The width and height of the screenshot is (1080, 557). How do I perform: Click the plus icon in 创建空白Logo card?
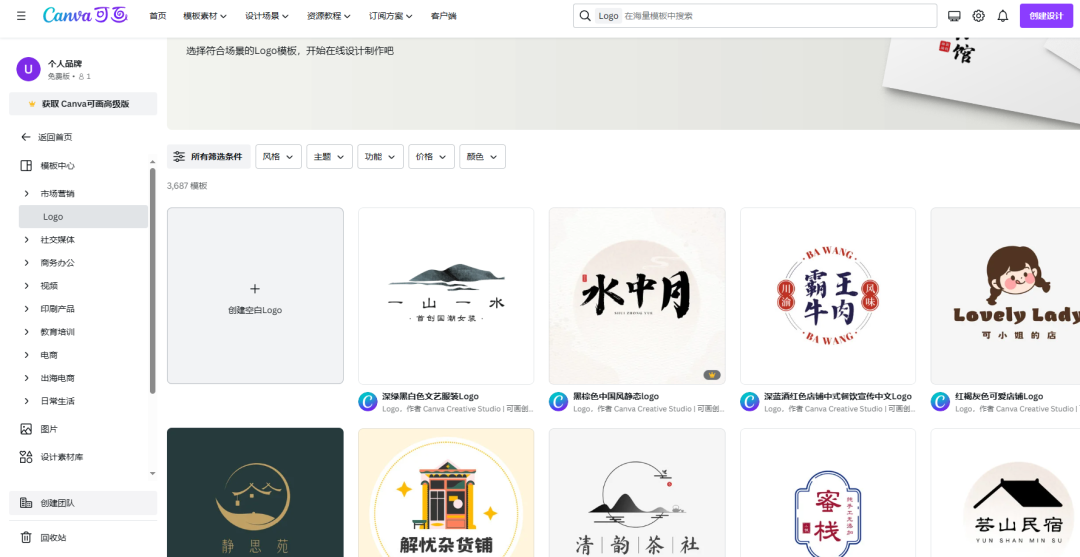(255, 288)
